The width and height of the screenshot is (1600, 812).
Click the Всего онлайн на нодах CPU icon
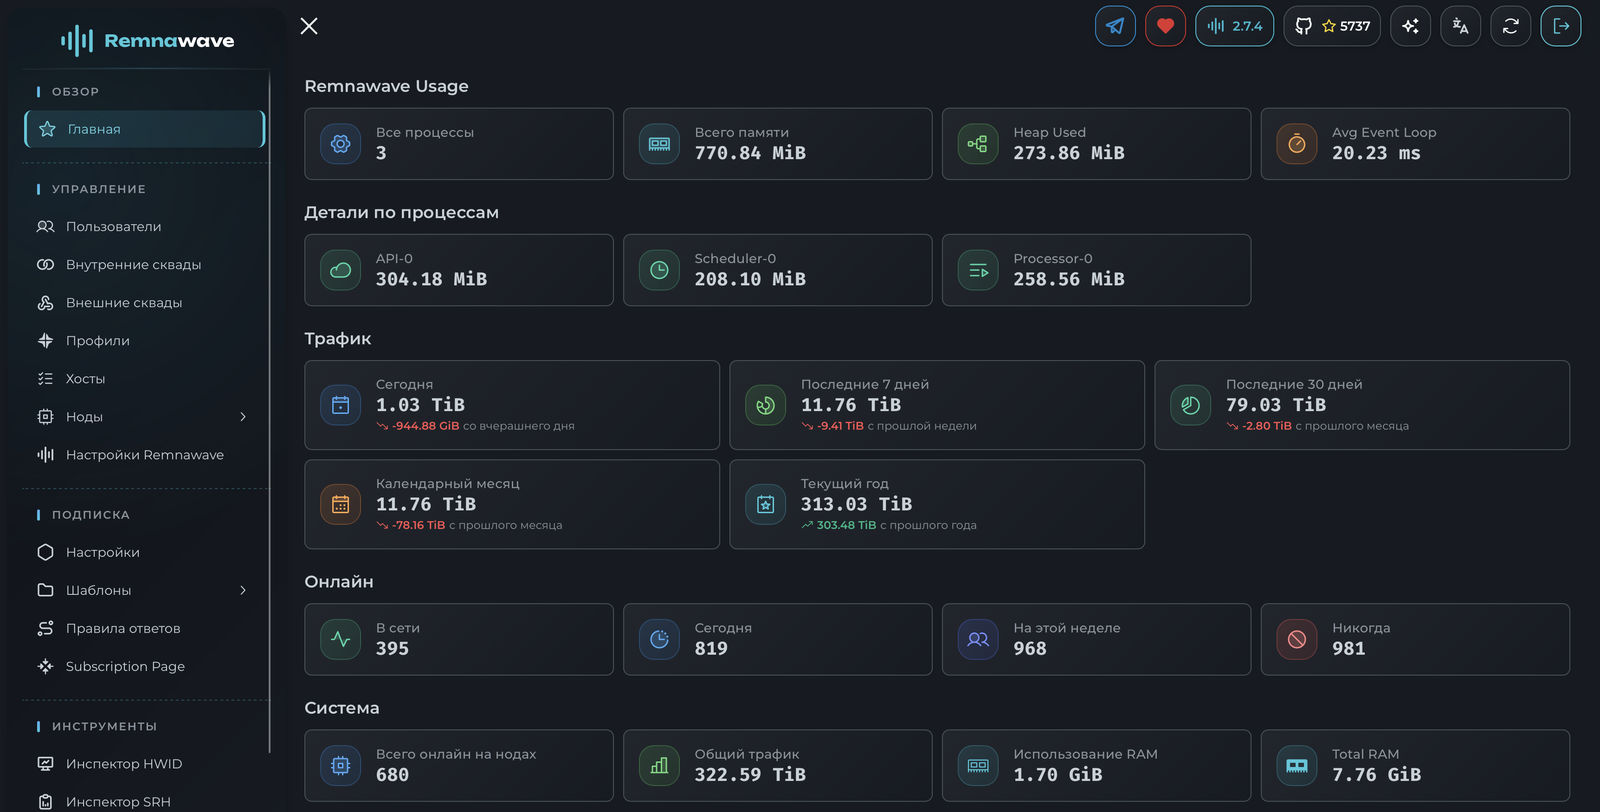click(340, 765)
